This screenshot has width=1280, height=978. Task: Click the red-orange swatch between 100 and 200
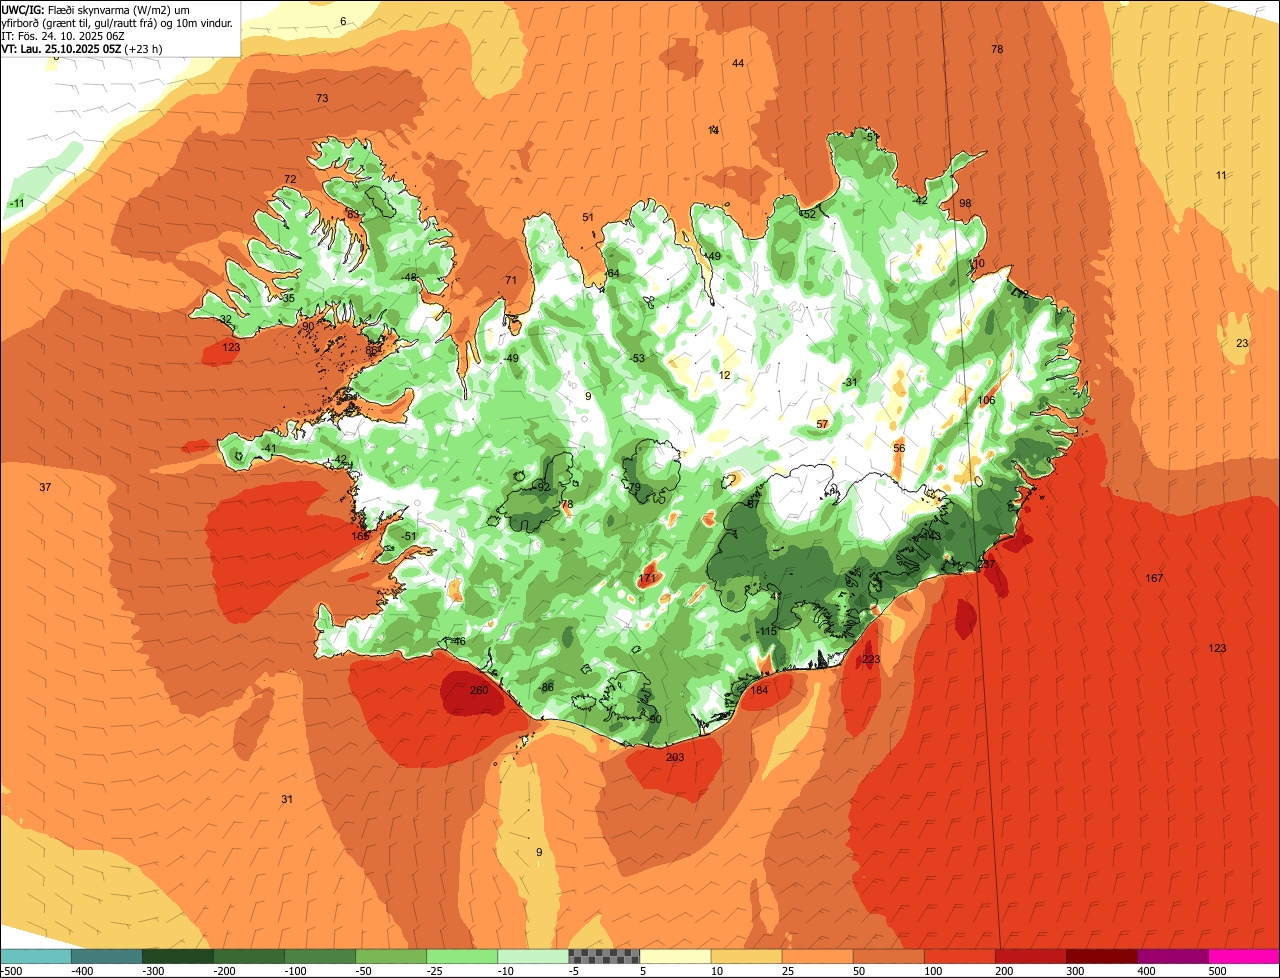pos(959,956)
